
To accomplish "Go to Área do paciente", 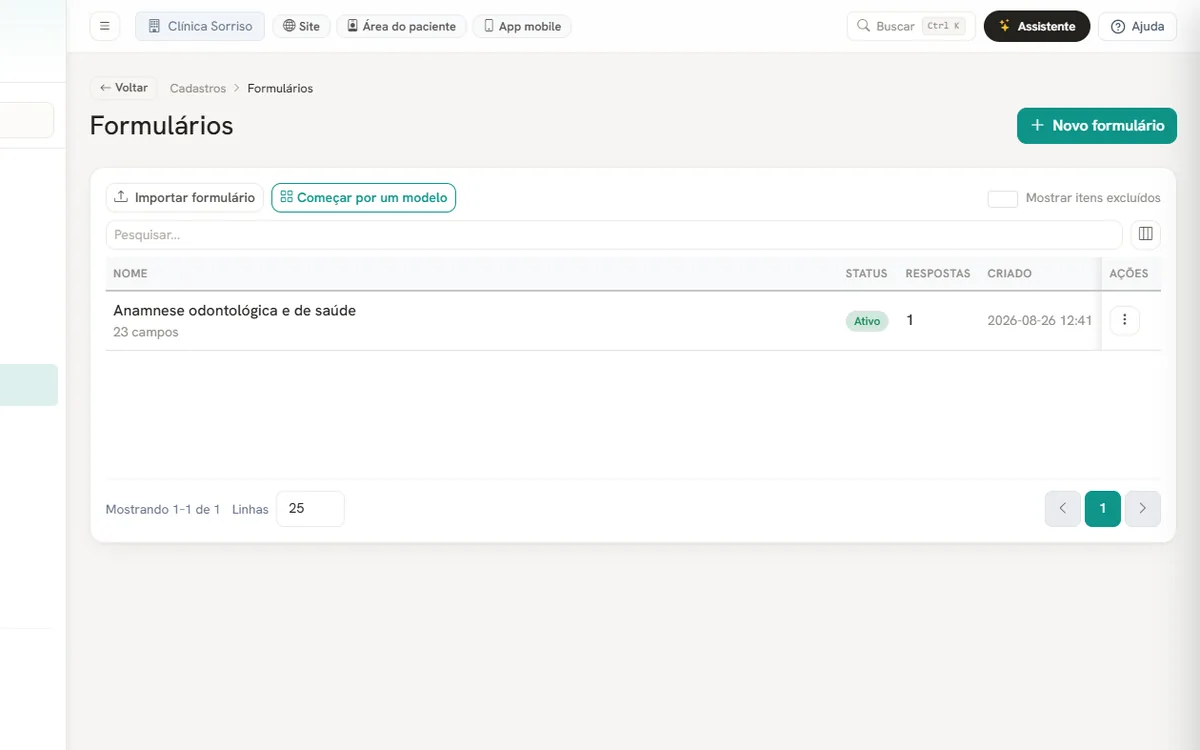I will (x=401, y=26).
